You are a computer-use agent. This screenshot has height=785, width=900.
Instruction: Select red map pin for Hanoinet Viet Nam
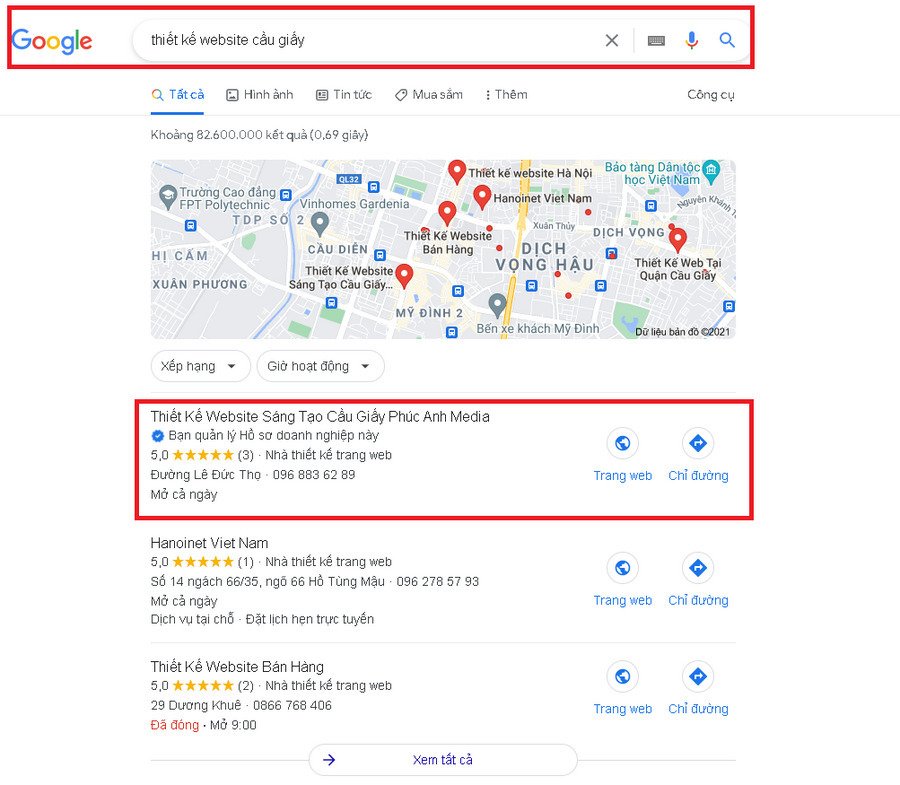(x=482, y=197)
